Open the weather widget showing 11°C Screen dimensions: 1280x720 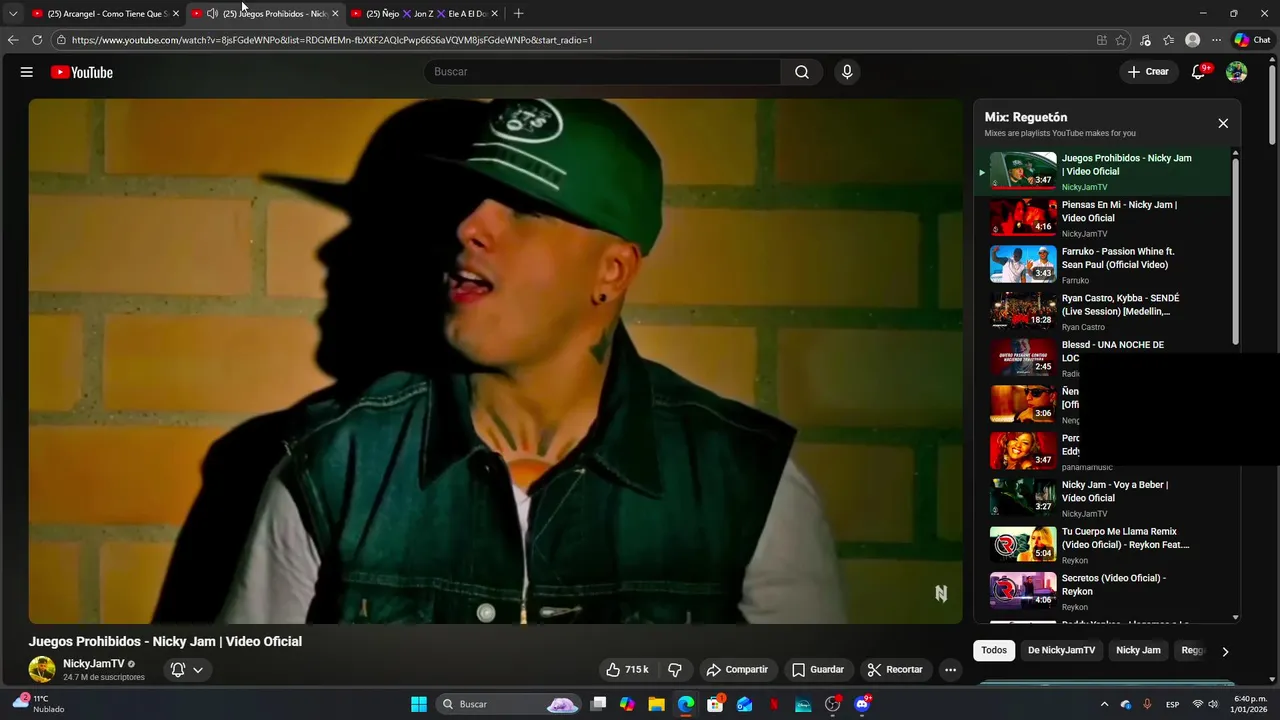38,704
